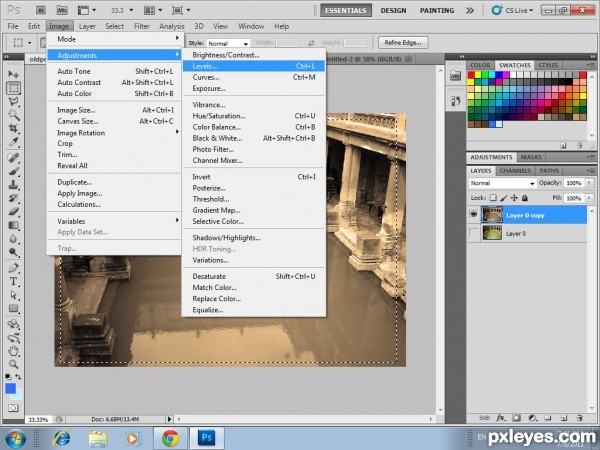The height and width of the screenshot is (450, 600).
Task: Switch to the Styles tab
Action: coord(548,65)
